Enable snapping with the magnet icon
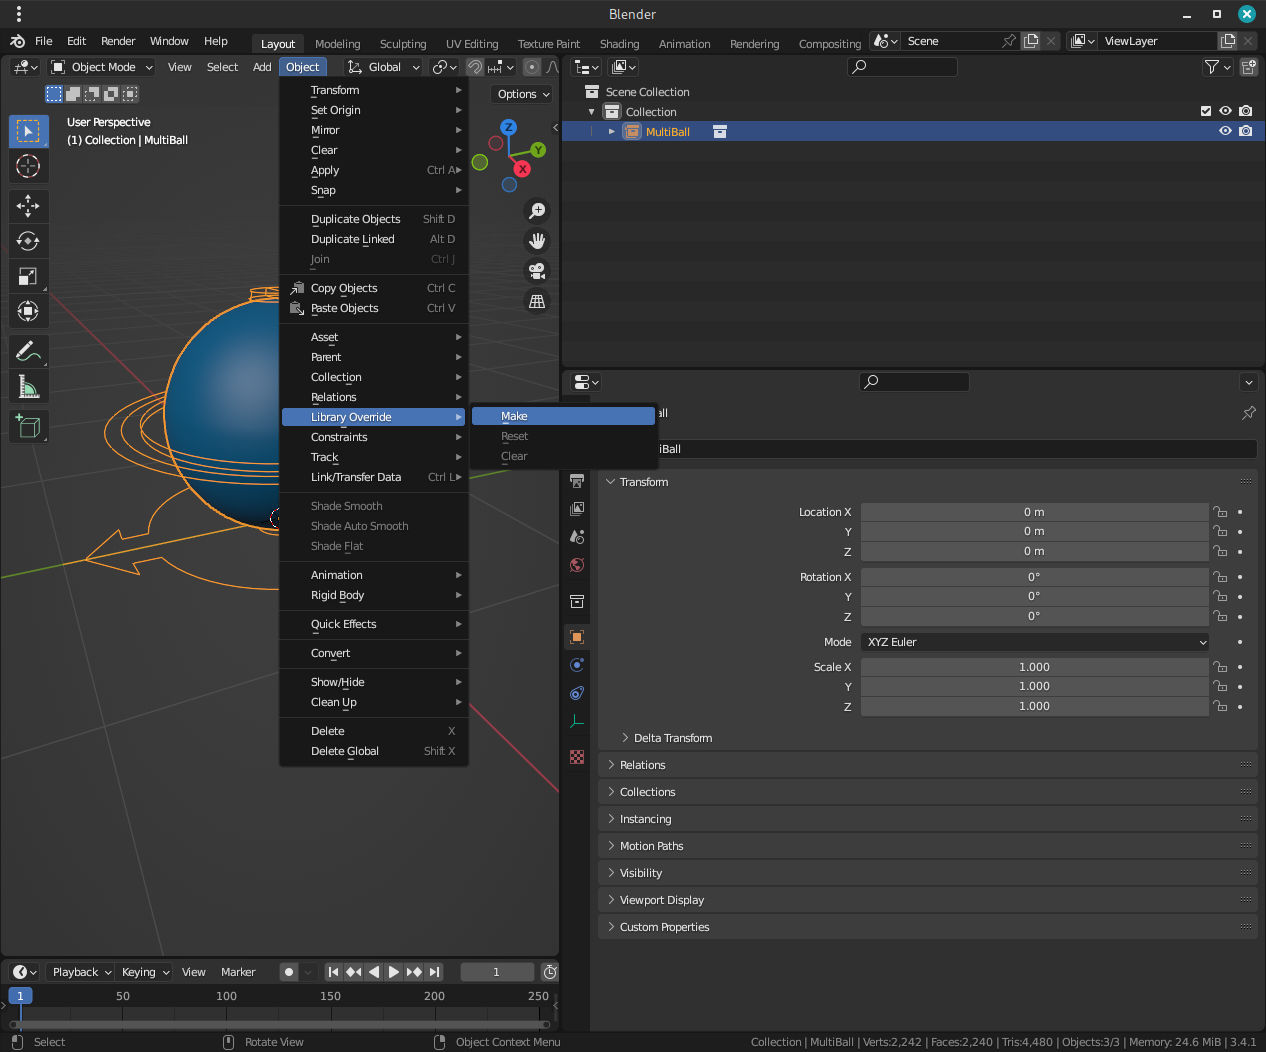The image size is (1266, 1052). click(x=475, y=66)
